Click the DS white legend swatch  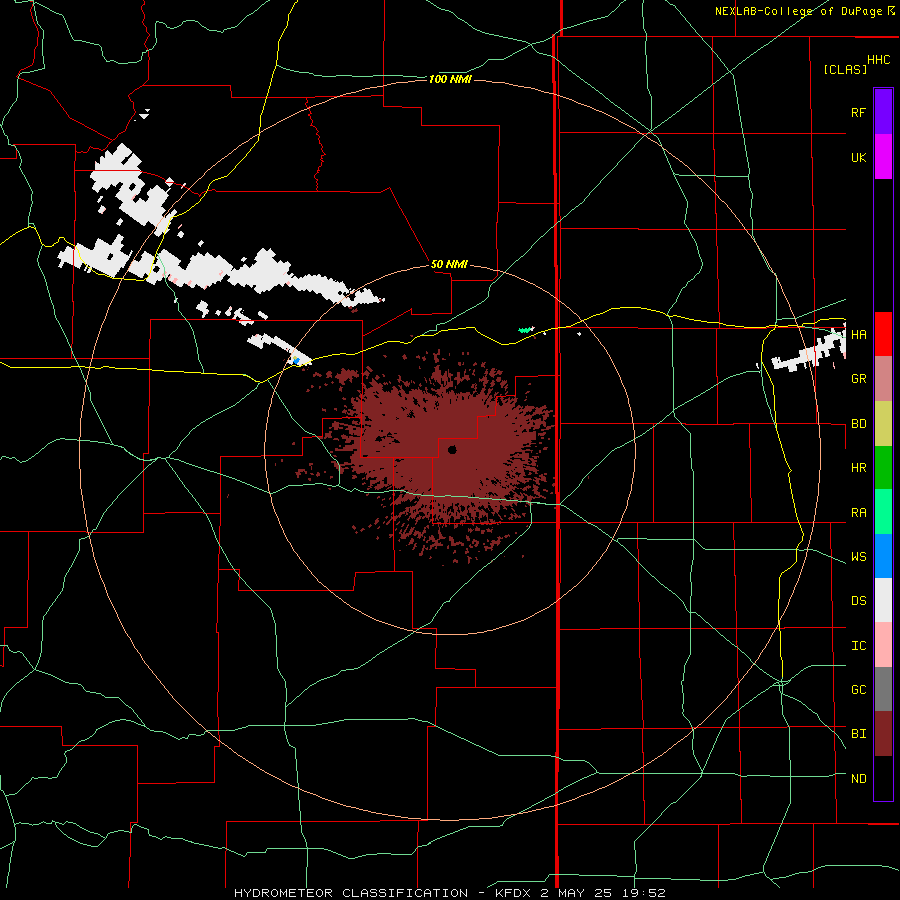pyautogui.click(x=883, y=600)
